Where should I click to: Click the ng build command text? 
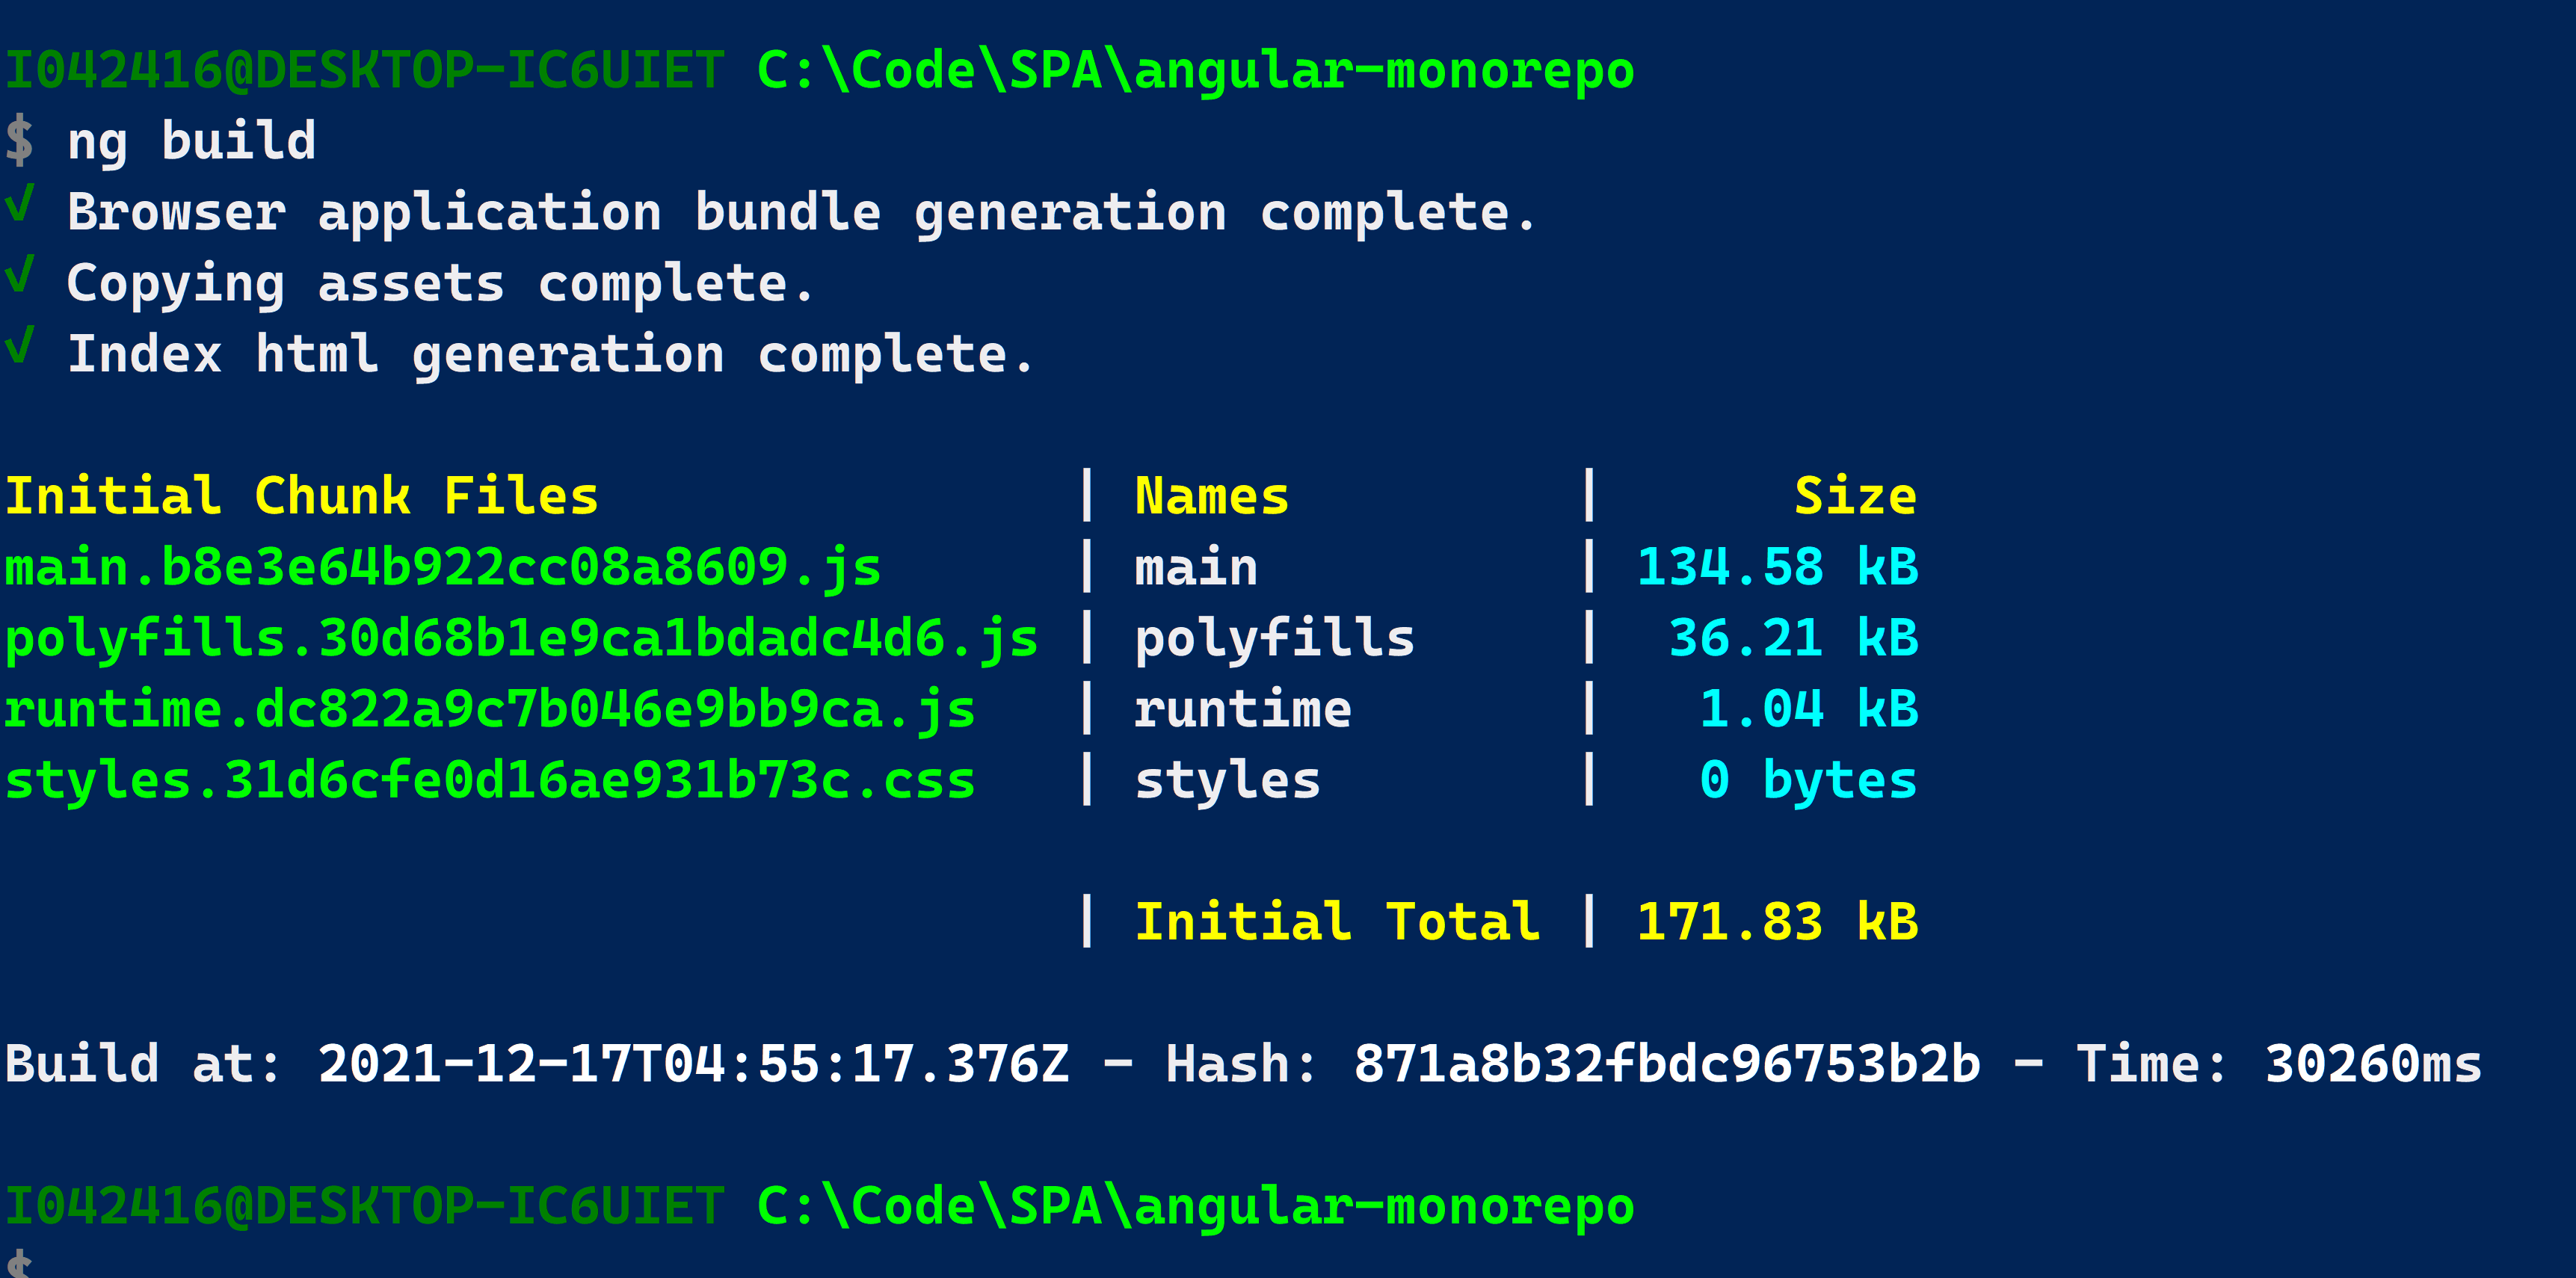coord(191,141)
